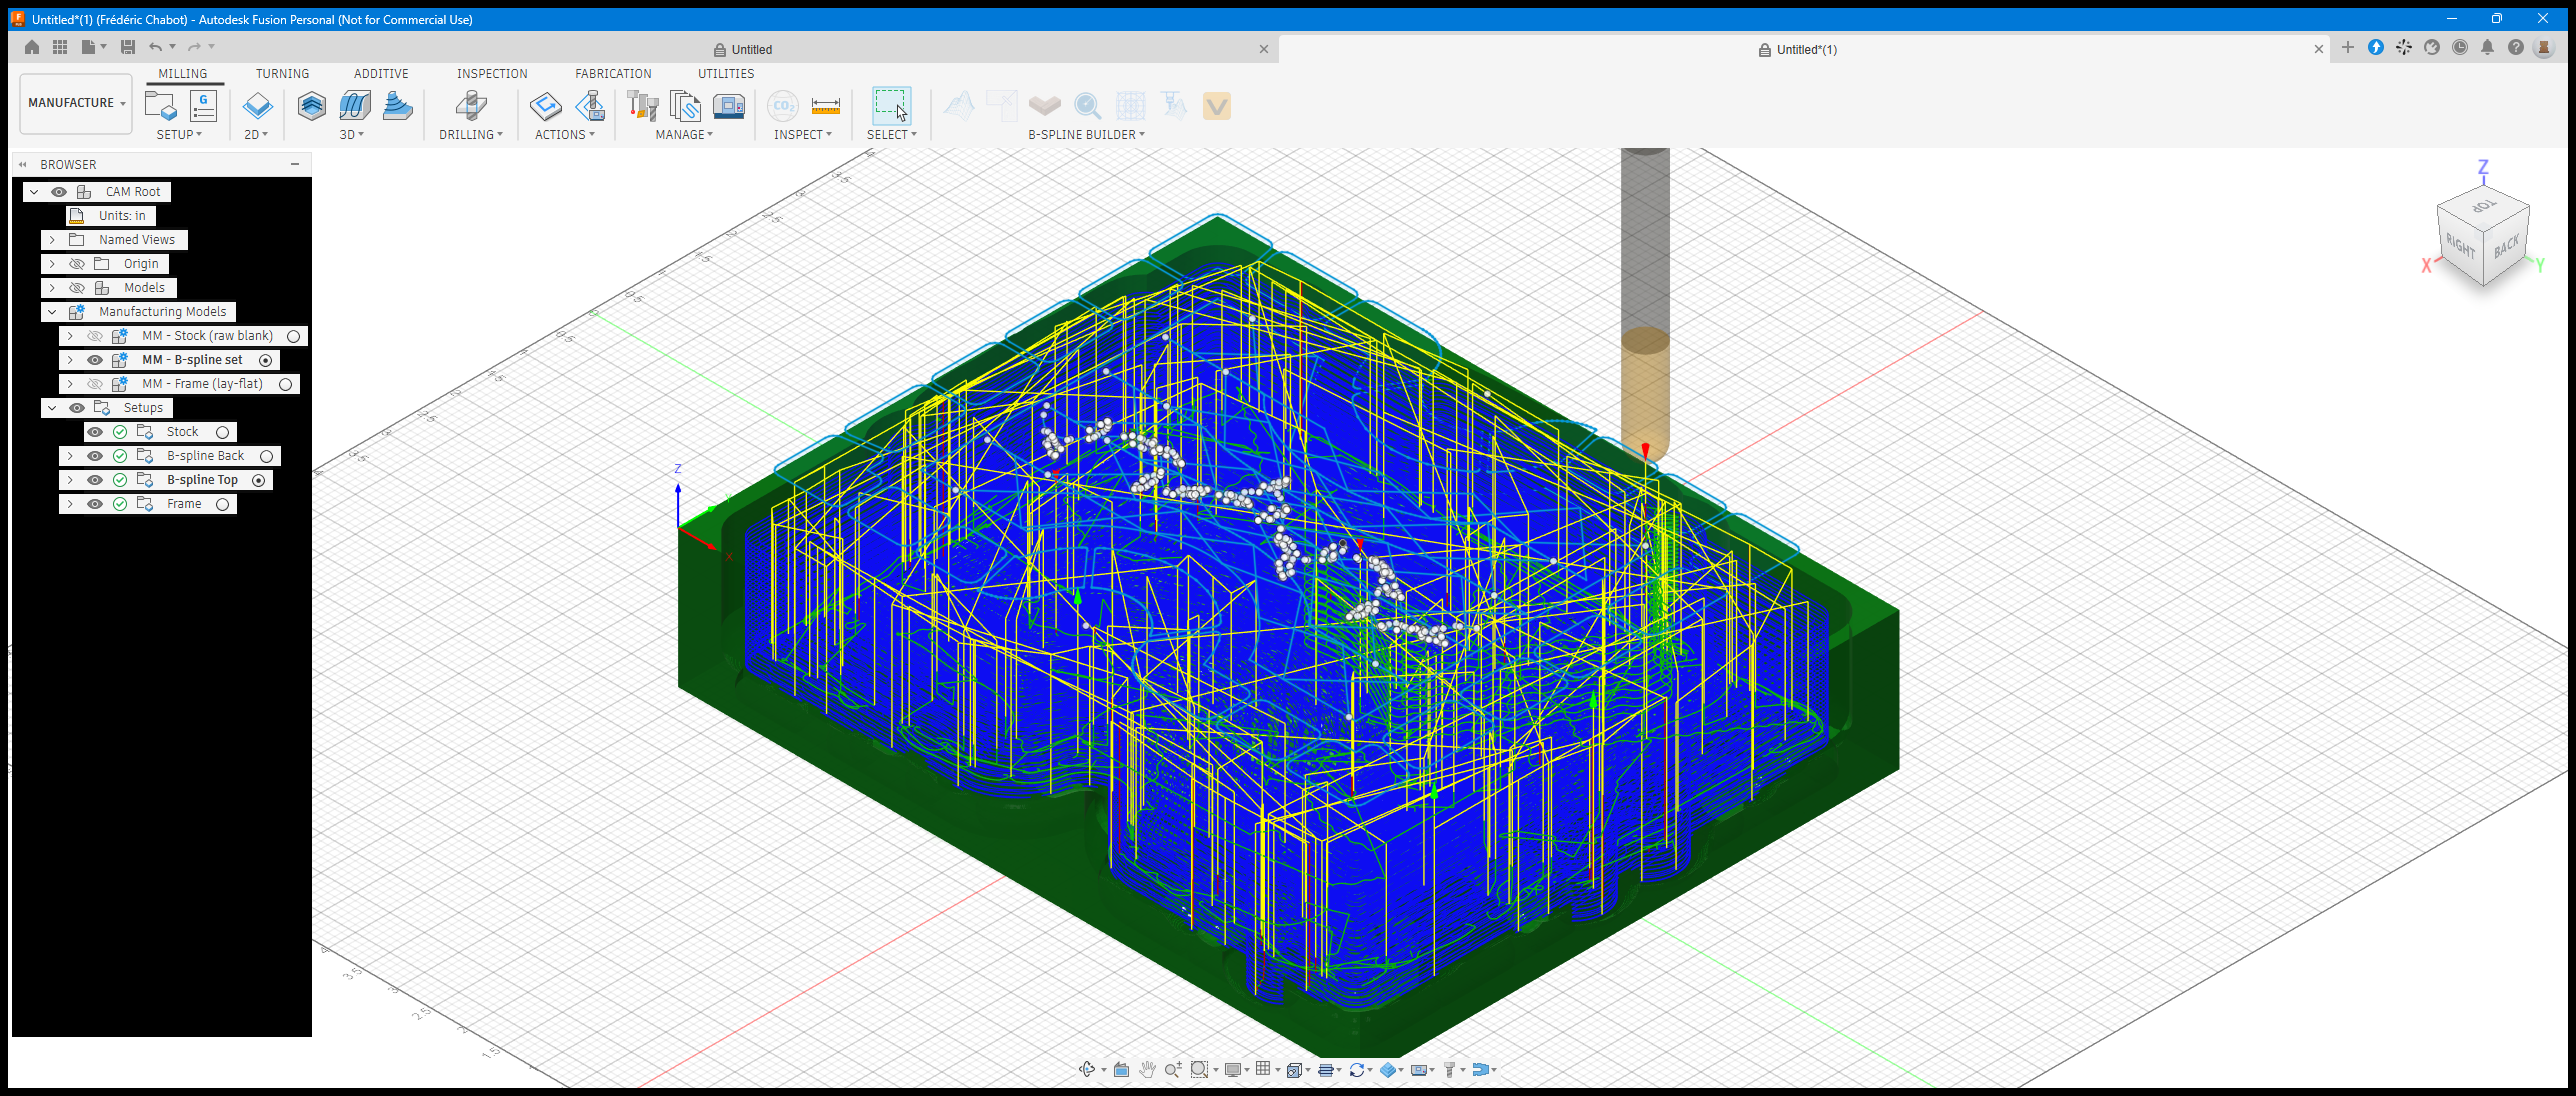Activate the Frame setup radio button
The height and width of the screenshot is (1096, 2576).
coord(223,504)
